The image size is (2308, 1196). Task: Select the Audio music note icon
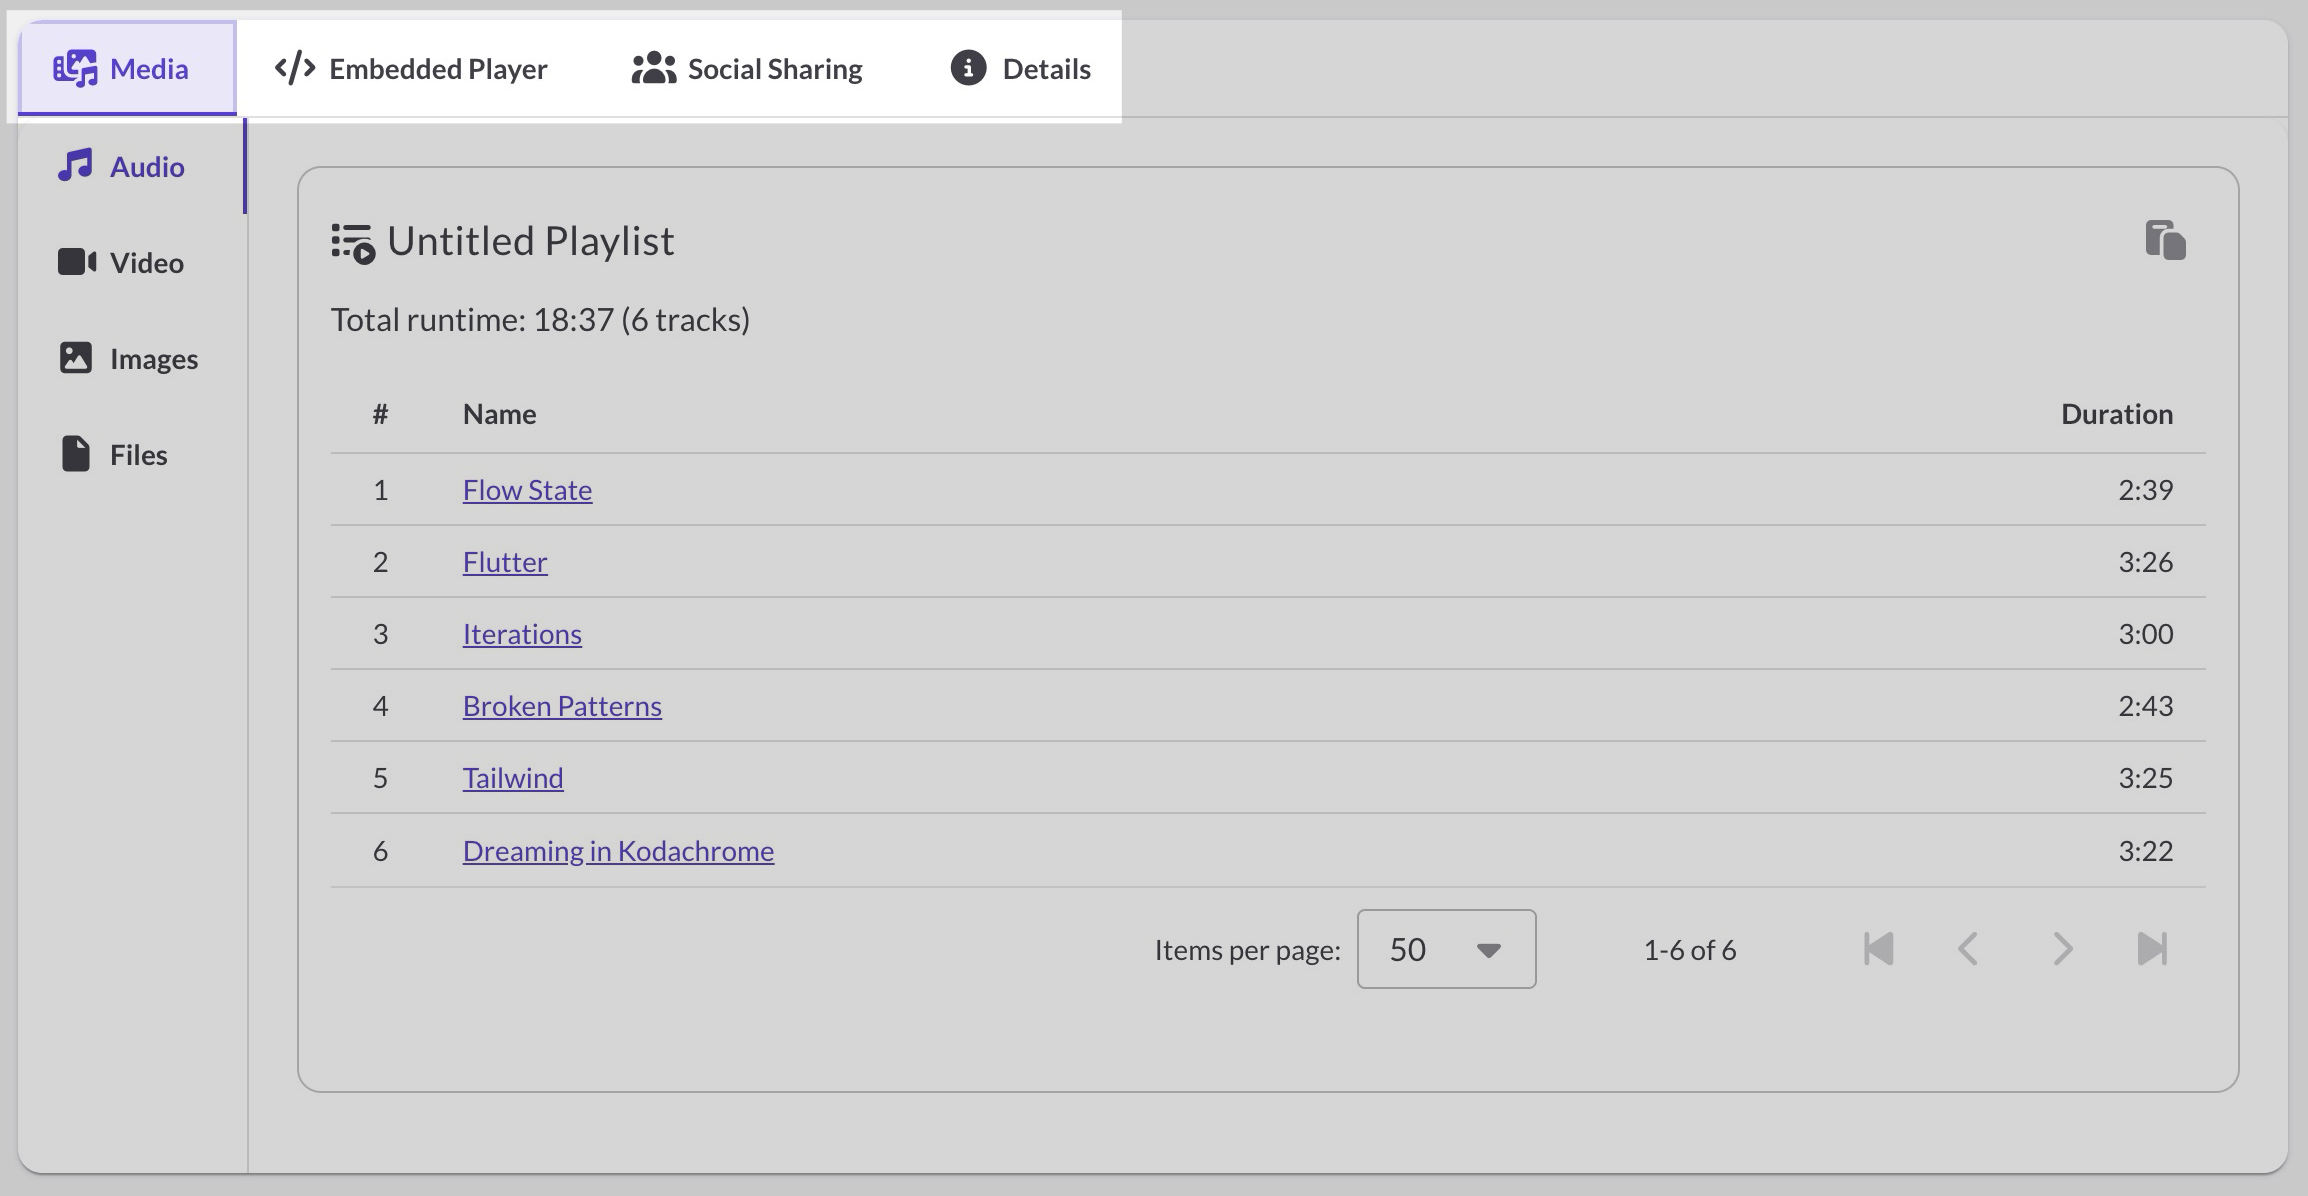coord(75,166)
